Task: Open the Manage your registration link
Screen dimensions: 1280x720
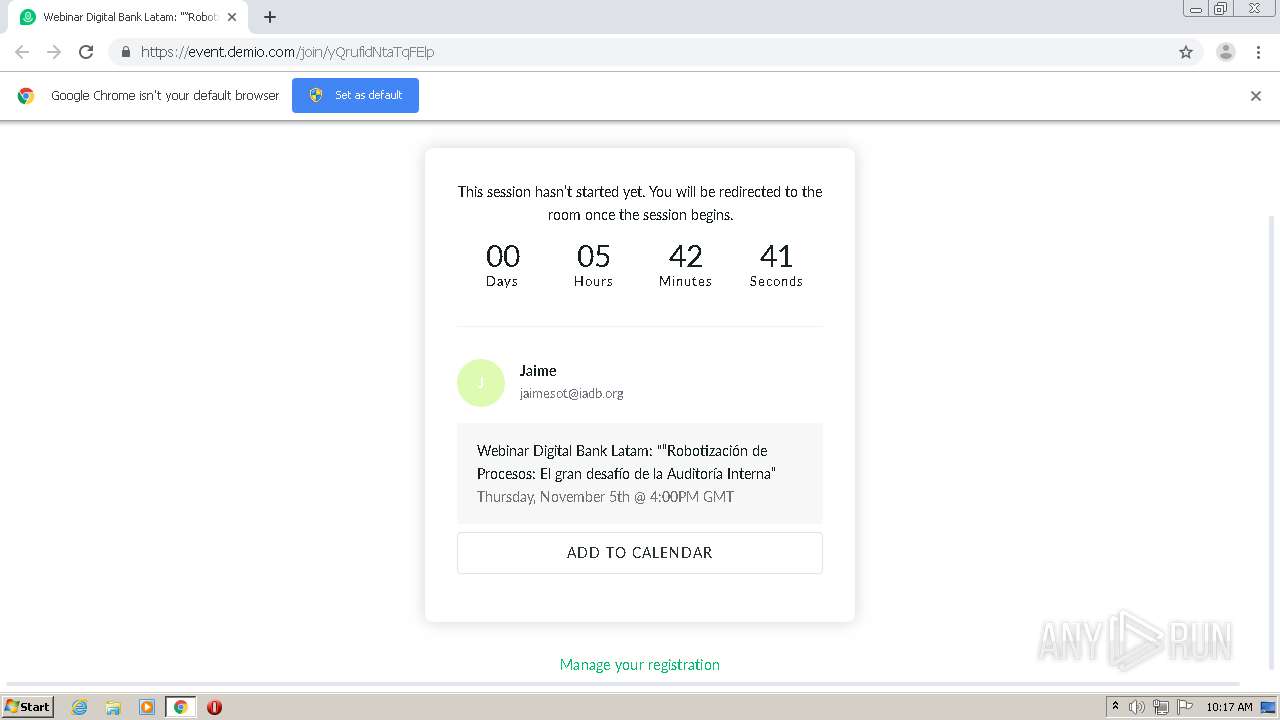Action: 640,664
